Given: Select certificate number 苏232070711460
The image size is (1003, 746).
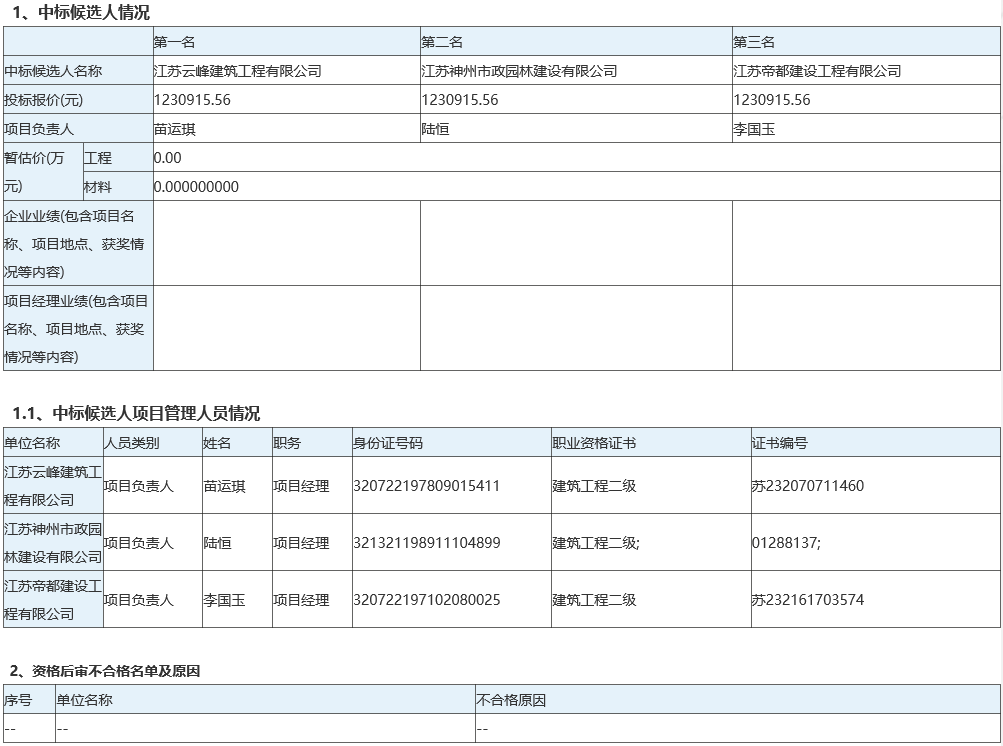Looking at the screenshot, I should [x=808, y=486].
